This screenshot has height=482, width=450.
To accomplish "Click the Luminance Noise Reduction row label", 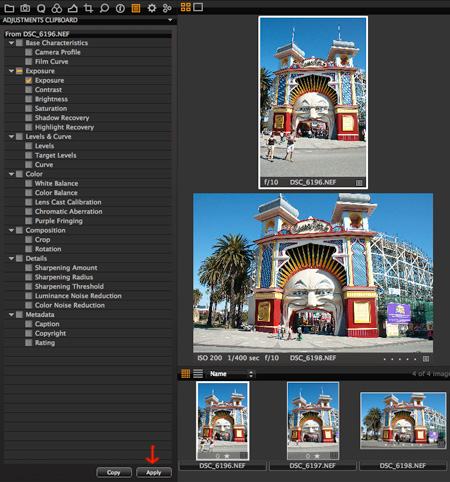I will (x=78, y=296).
